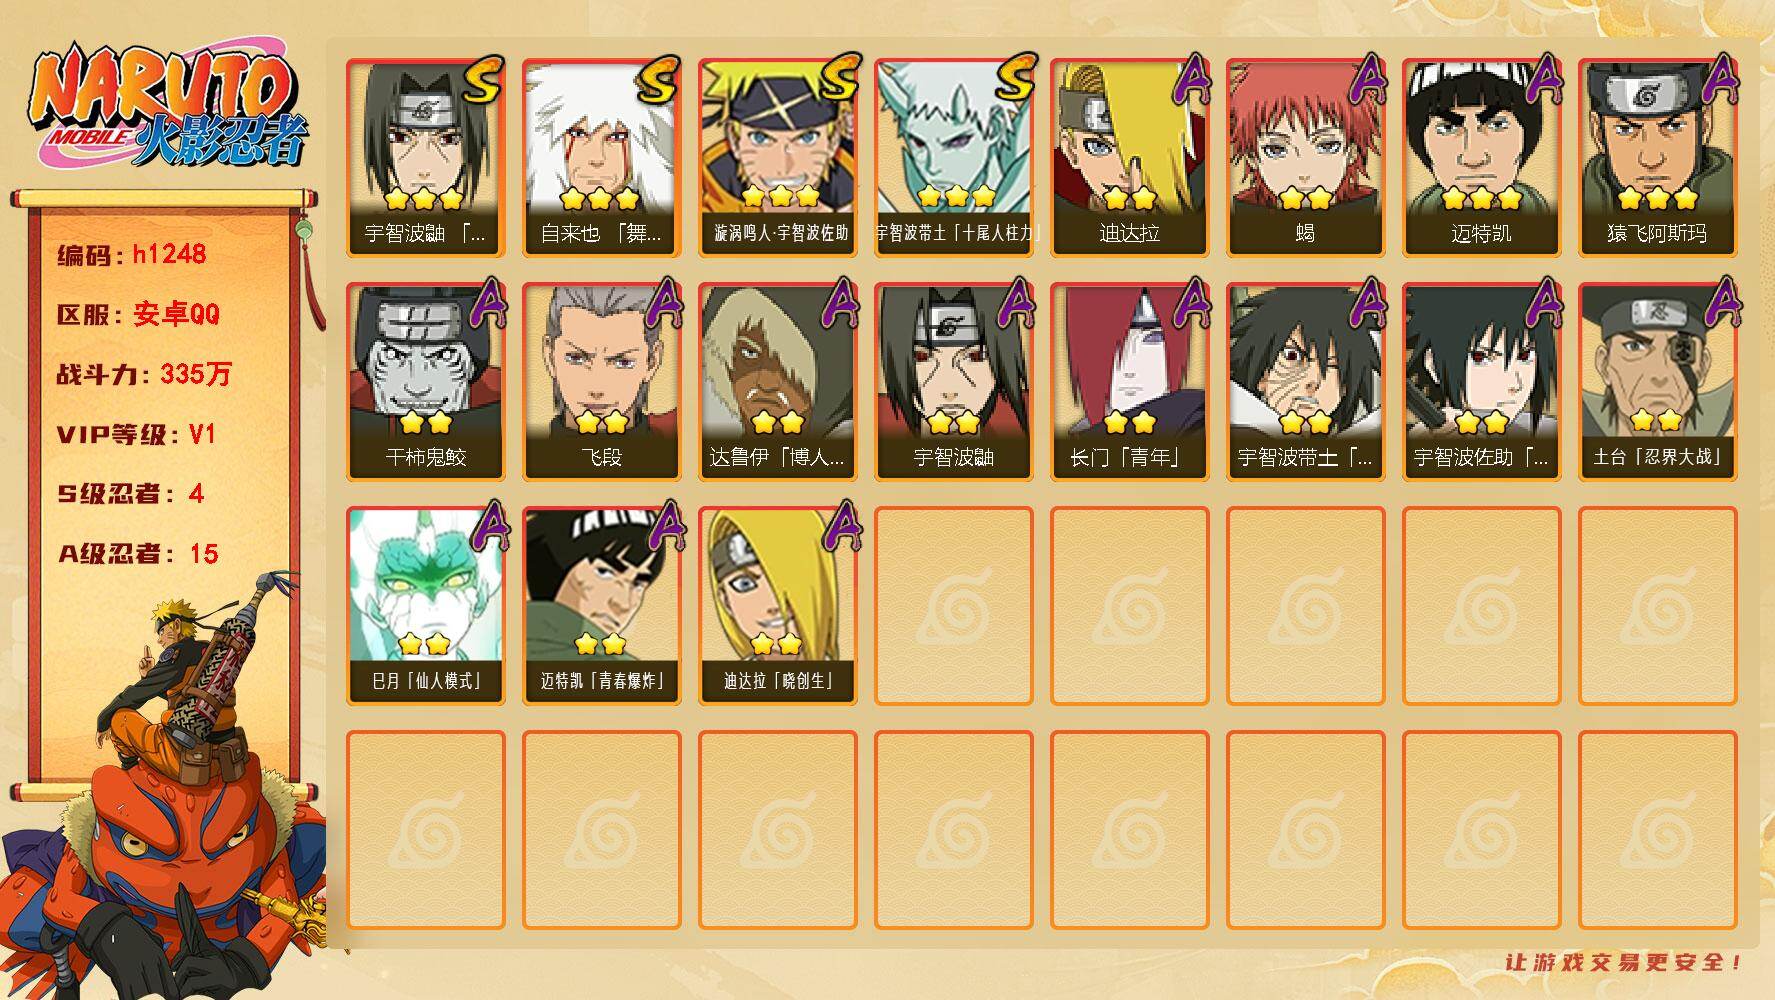Click the 猿飞阿斯玛 Asuma card
Image resolution: width=1775 pixels, height=1000 pixels.
coord(1657,158)
